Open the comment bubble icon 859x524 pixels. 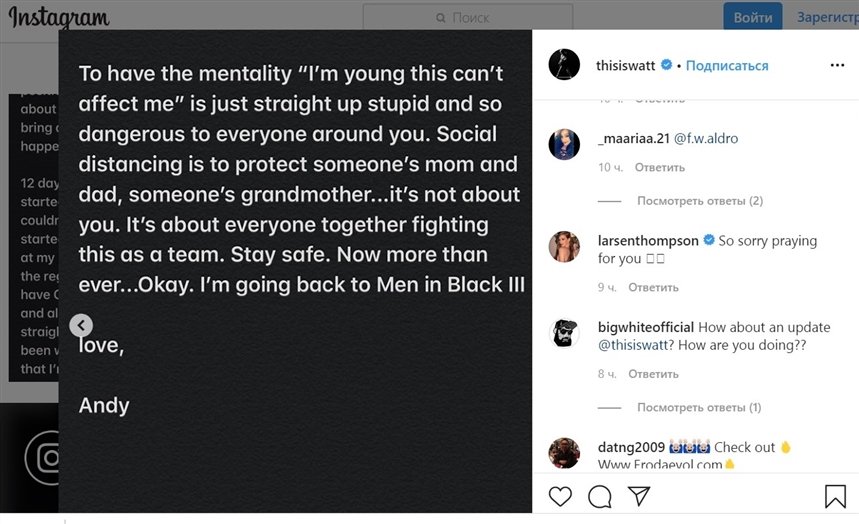pos(600,496)
